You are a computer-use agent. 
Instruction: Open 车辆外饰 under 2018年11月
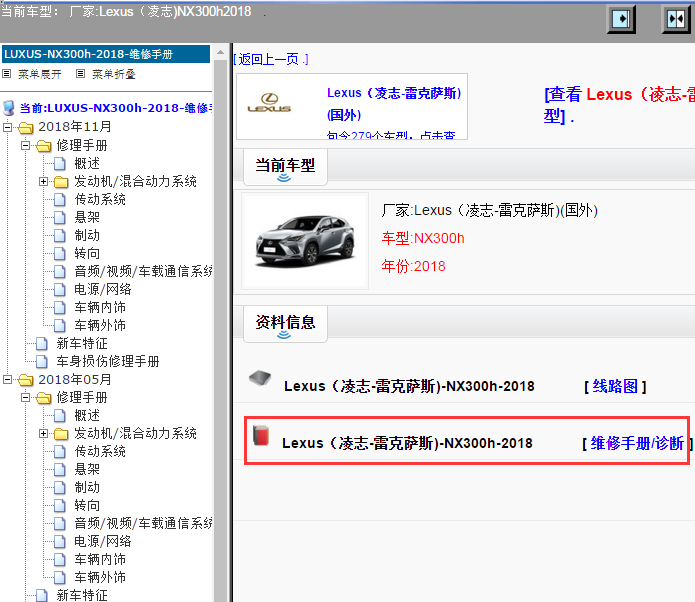coord(100,325)
